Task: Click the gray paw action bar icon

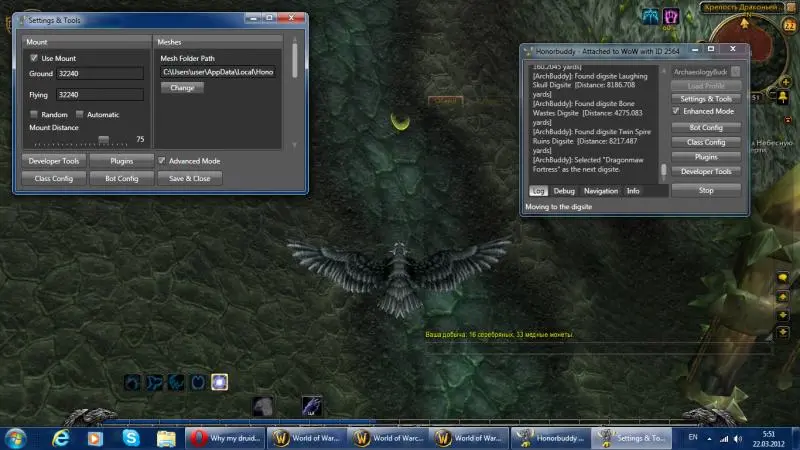Action: [263, 407]
